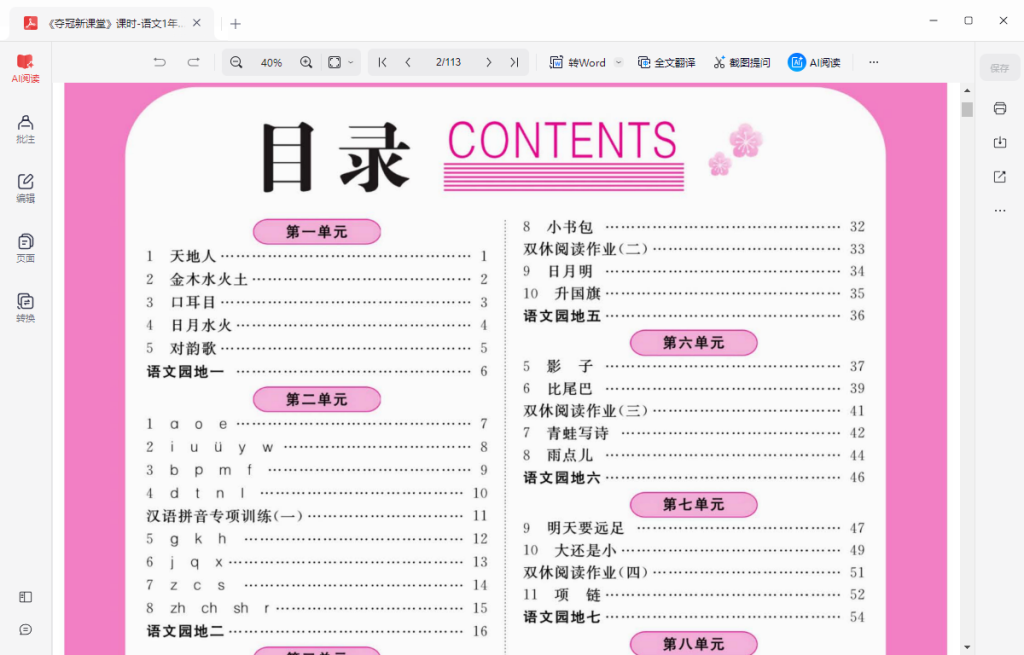Image resolution: width=1024 pixels, height=655 pixels.
Task: Convert document using 转Word button
Action: (580, 62)
